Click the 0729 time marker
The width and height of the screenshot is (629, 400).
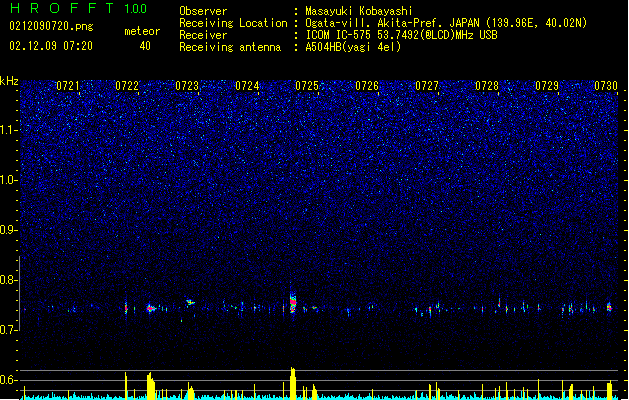(x=547, y=86)
